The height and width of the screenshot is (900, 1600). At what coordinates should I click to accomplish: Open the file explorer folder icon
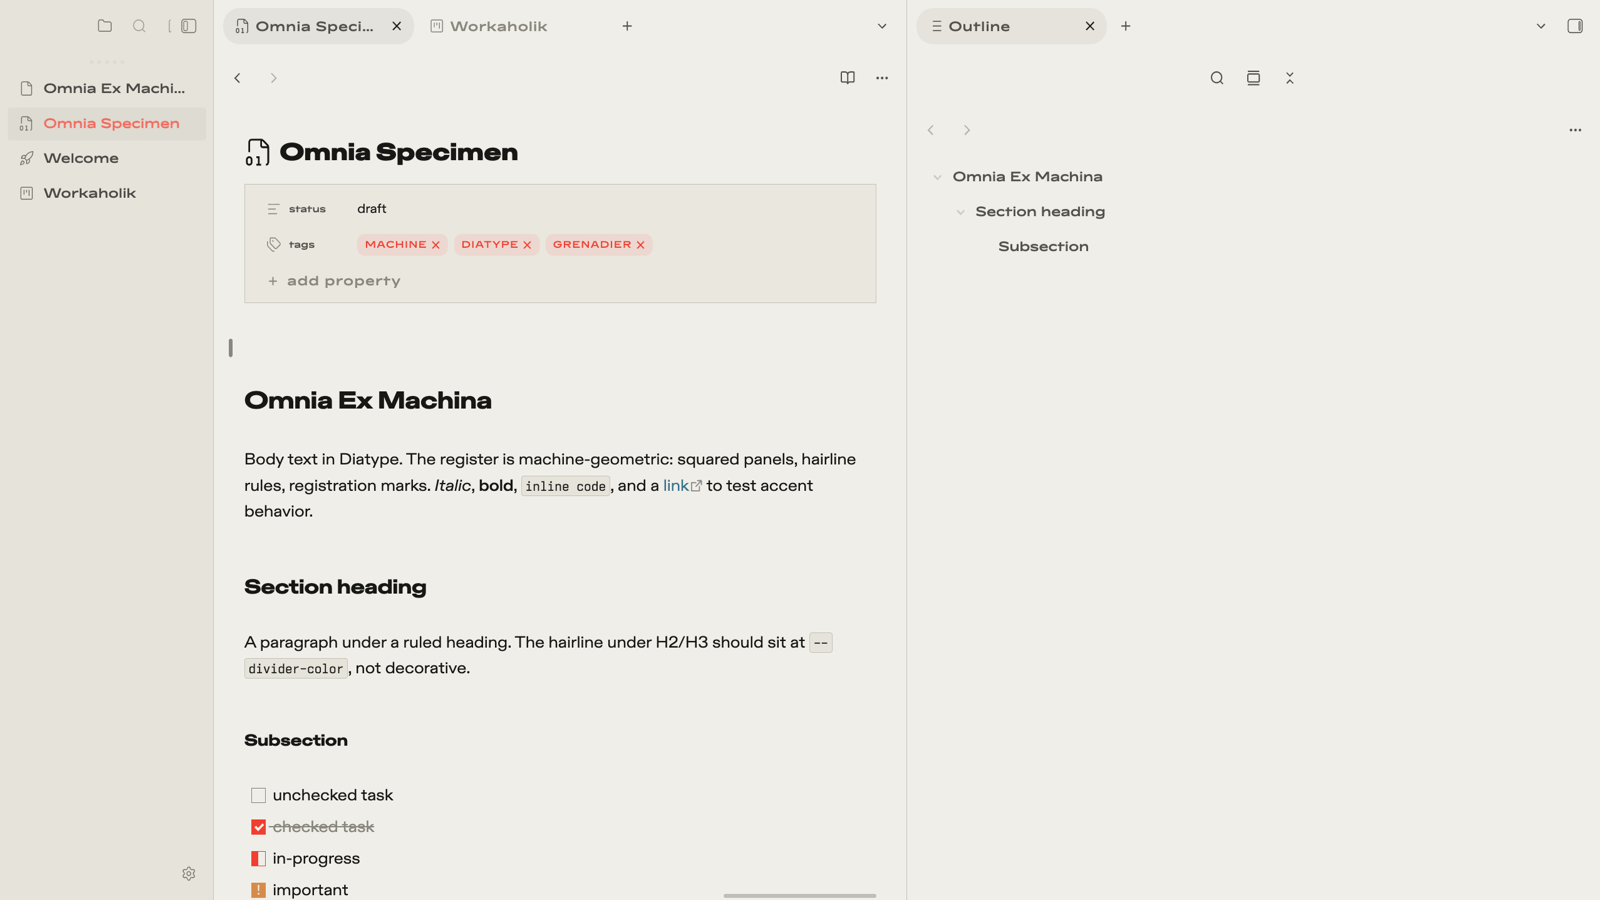pyautogui.click(x=105, y=26)
